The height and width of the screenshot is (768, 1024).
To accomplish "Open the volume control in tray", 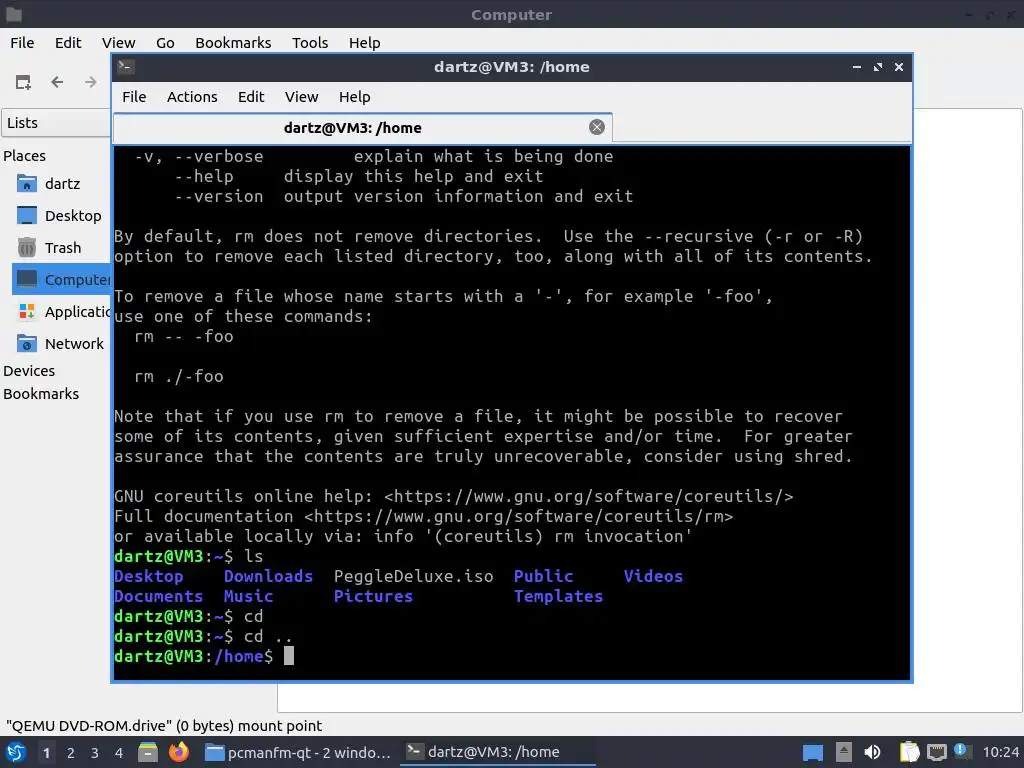I will coord(872,752).
